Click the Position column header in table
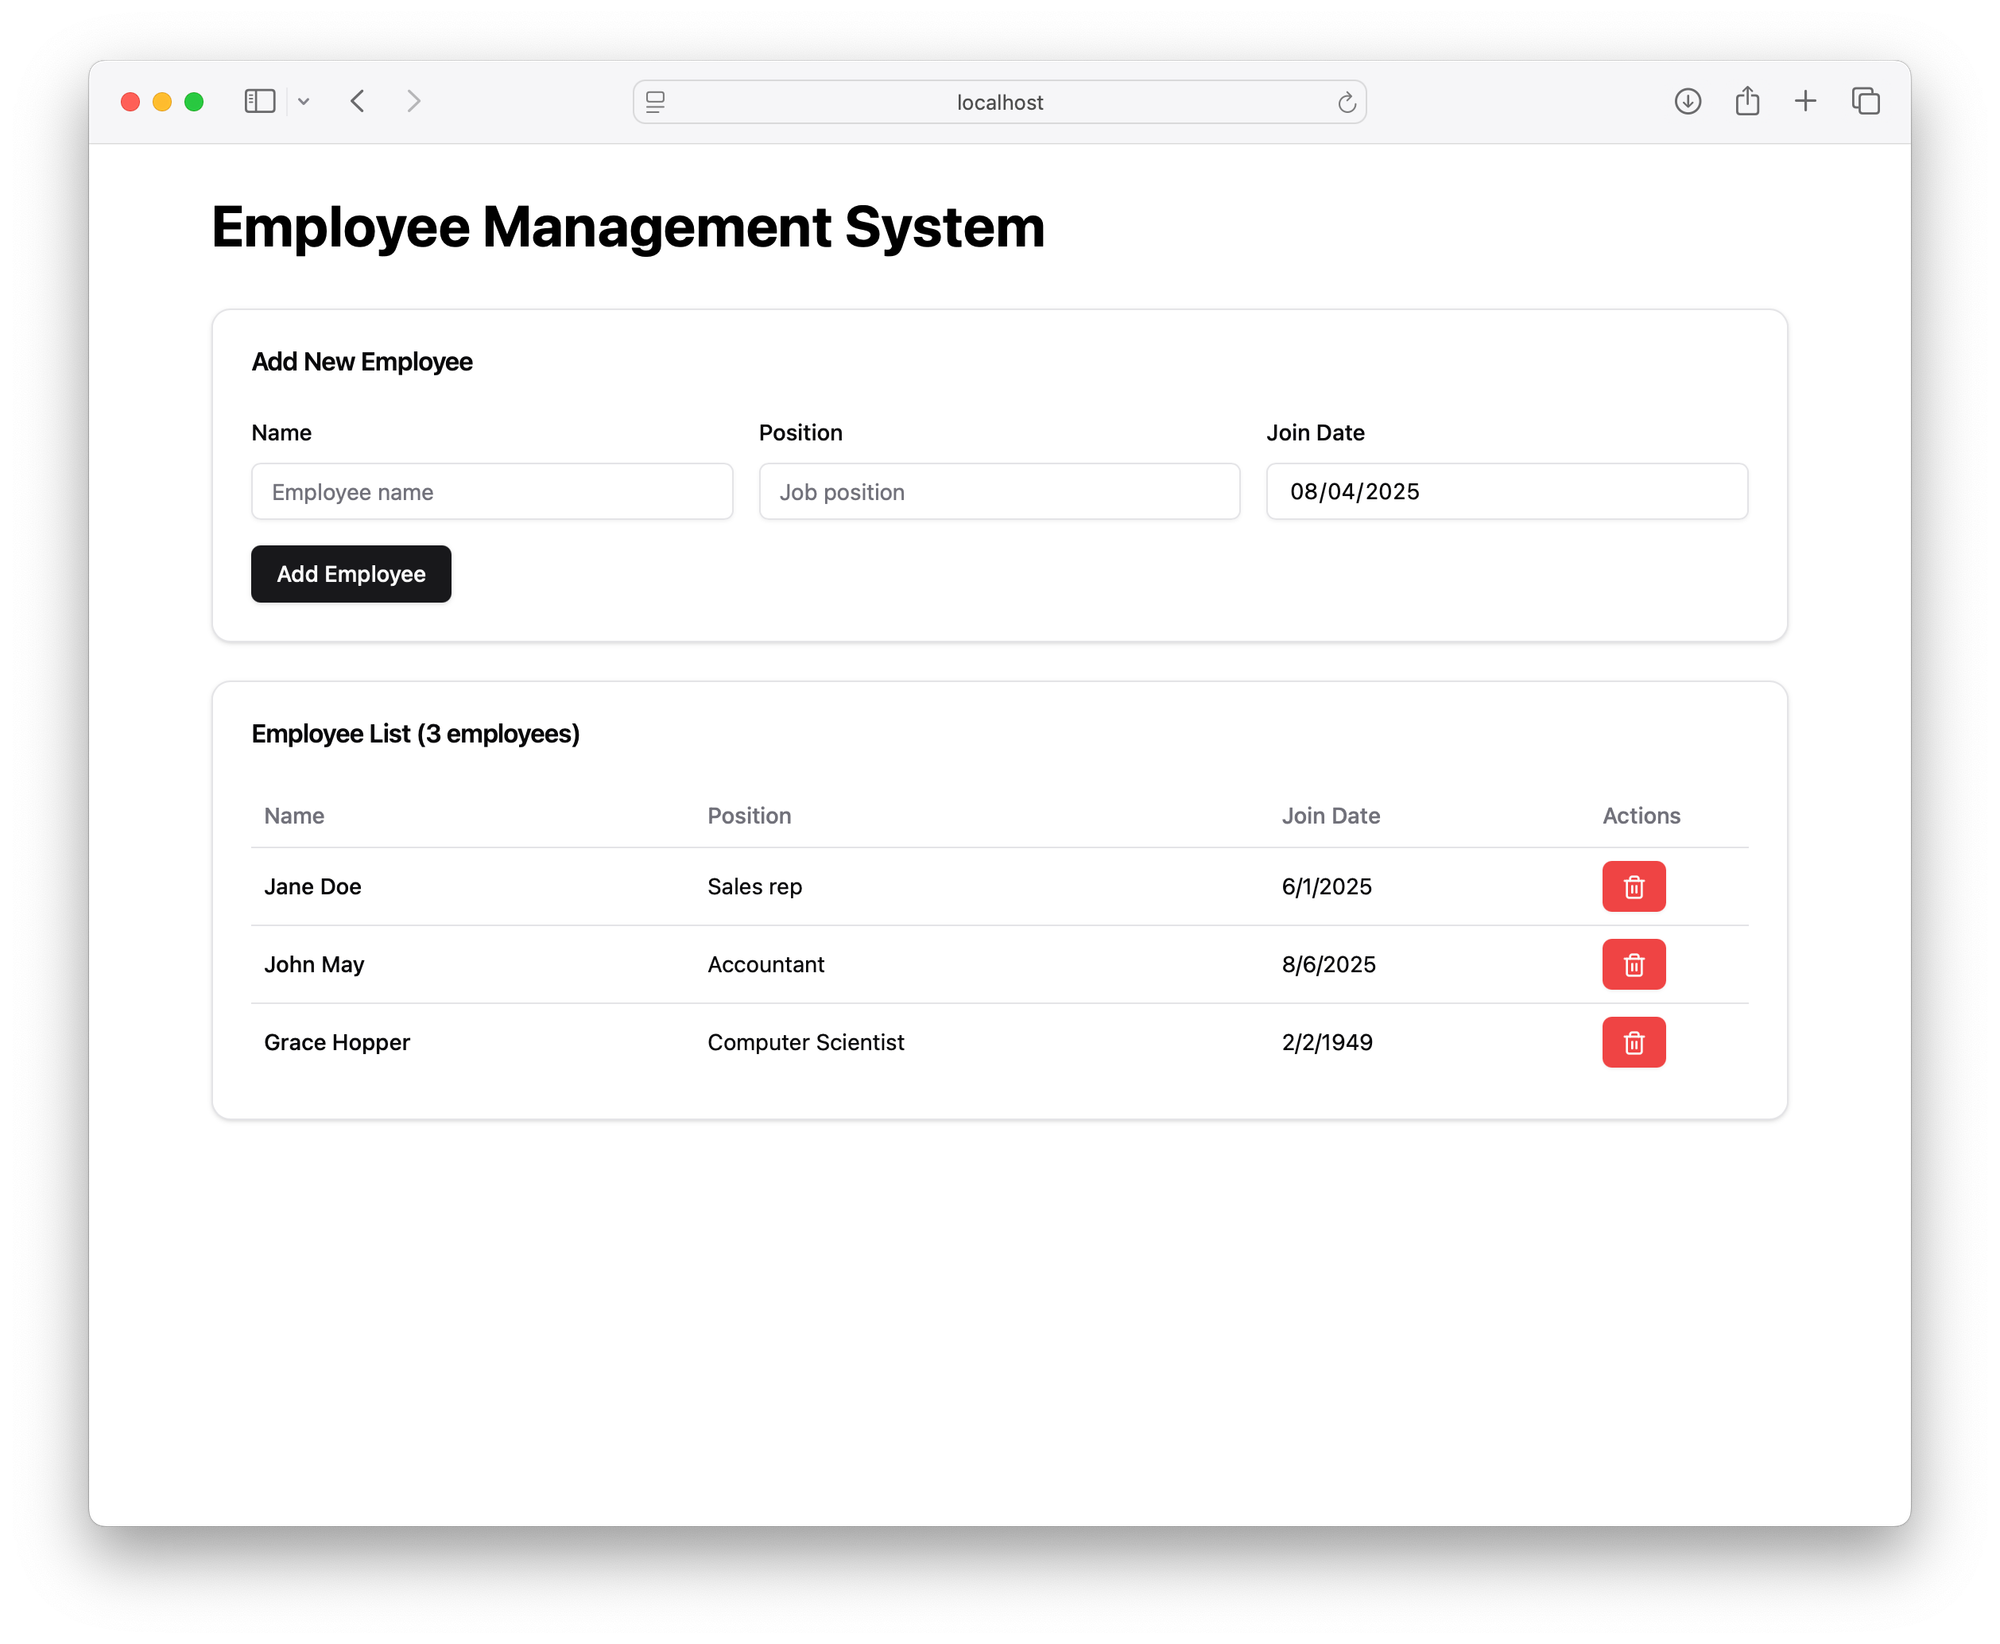 (x=749, y=816)
